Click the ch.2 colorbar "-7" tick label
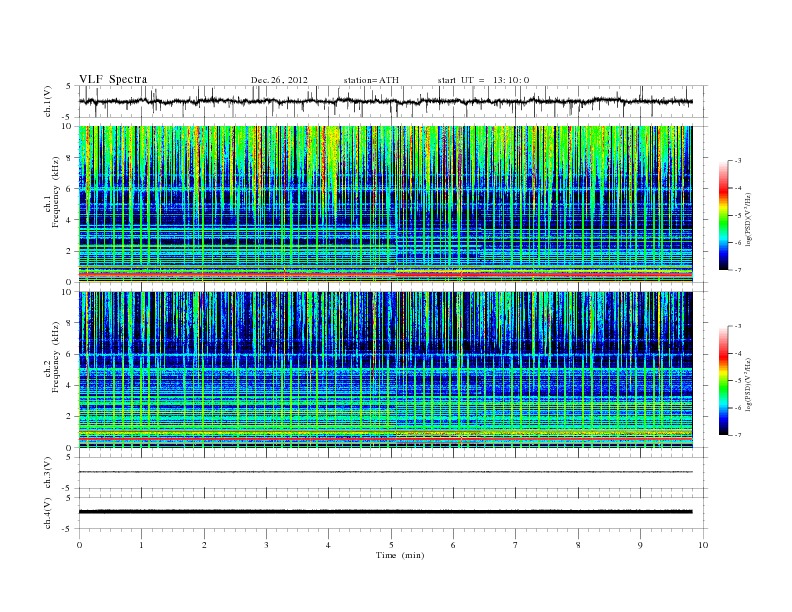 pyautogui.click(x=738, y=435)
